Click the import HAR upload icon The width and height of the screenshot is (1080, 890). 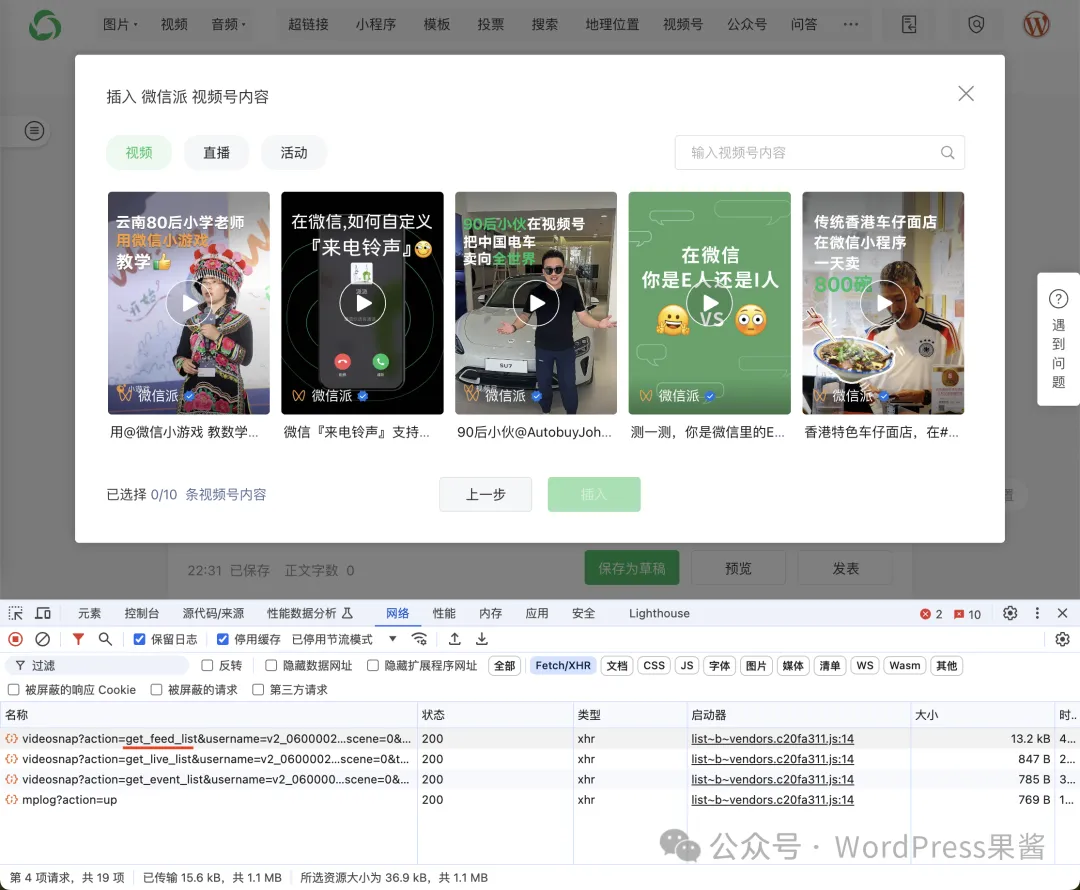coord(455,639)
